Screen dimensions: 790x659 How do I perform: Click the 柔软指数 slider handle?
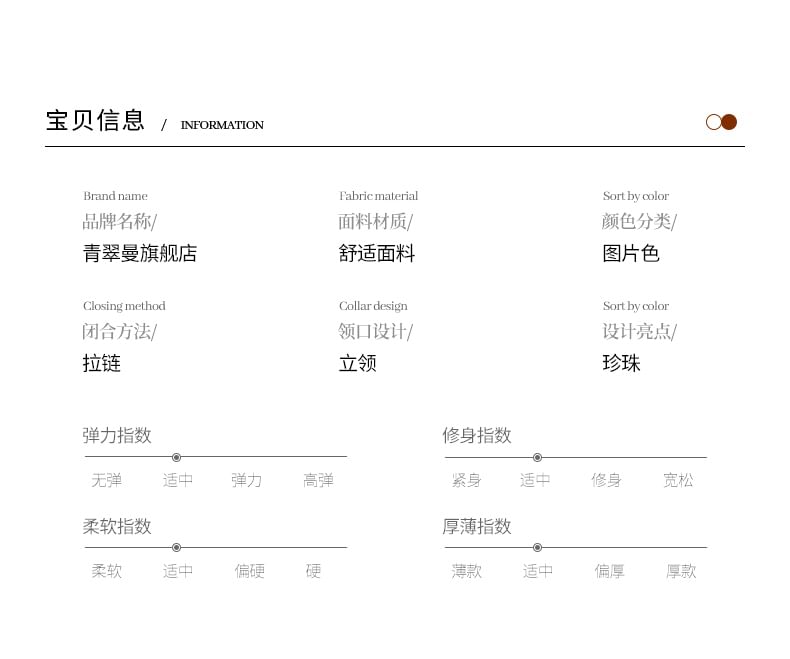(x=176, y=547)
